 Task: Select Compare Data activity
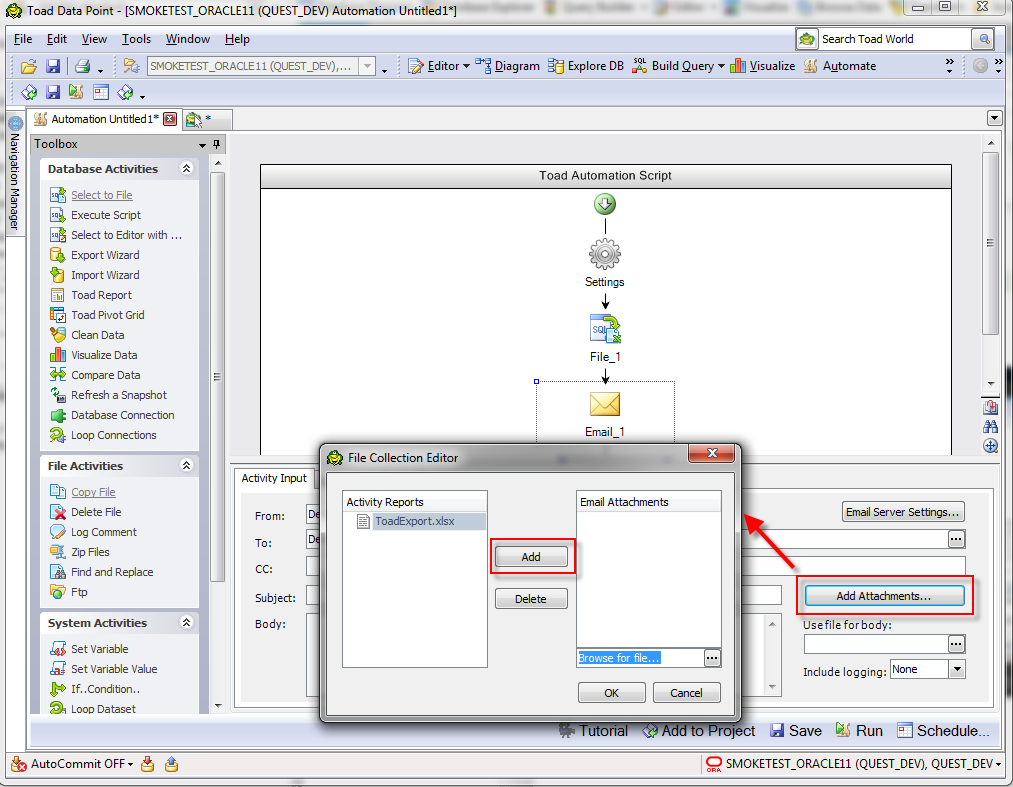pyautogui.click(x=105, y=375)
